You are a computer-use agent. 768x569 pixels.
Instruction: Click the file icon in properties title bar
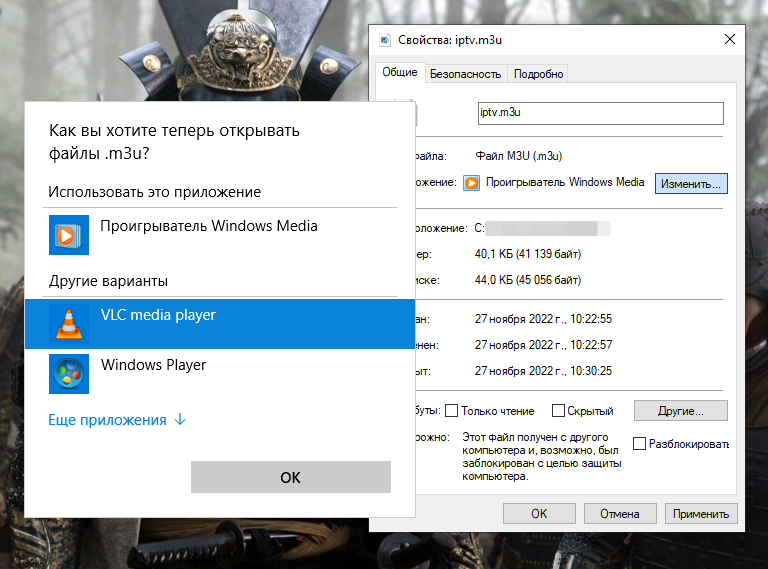pos(385,40)
